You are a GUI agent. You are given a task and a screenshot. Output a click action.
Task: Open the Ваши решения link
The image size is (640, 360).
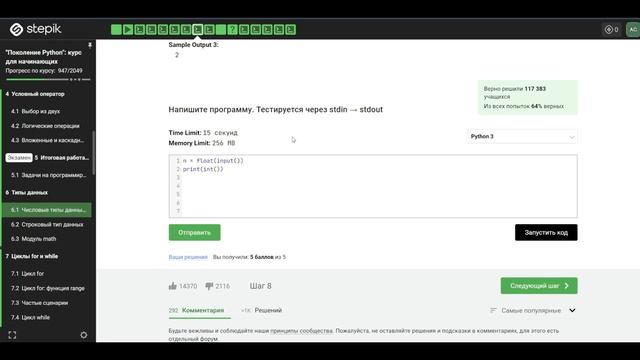[x=188, y=257]
